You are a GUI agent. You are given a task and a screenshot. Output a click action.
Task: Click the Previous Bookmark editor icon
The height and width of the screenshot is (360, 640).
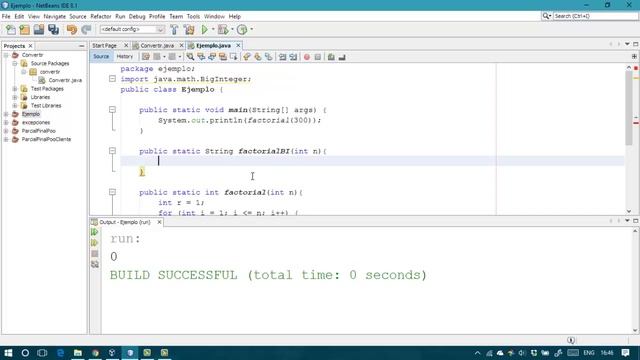click(247, 57)
